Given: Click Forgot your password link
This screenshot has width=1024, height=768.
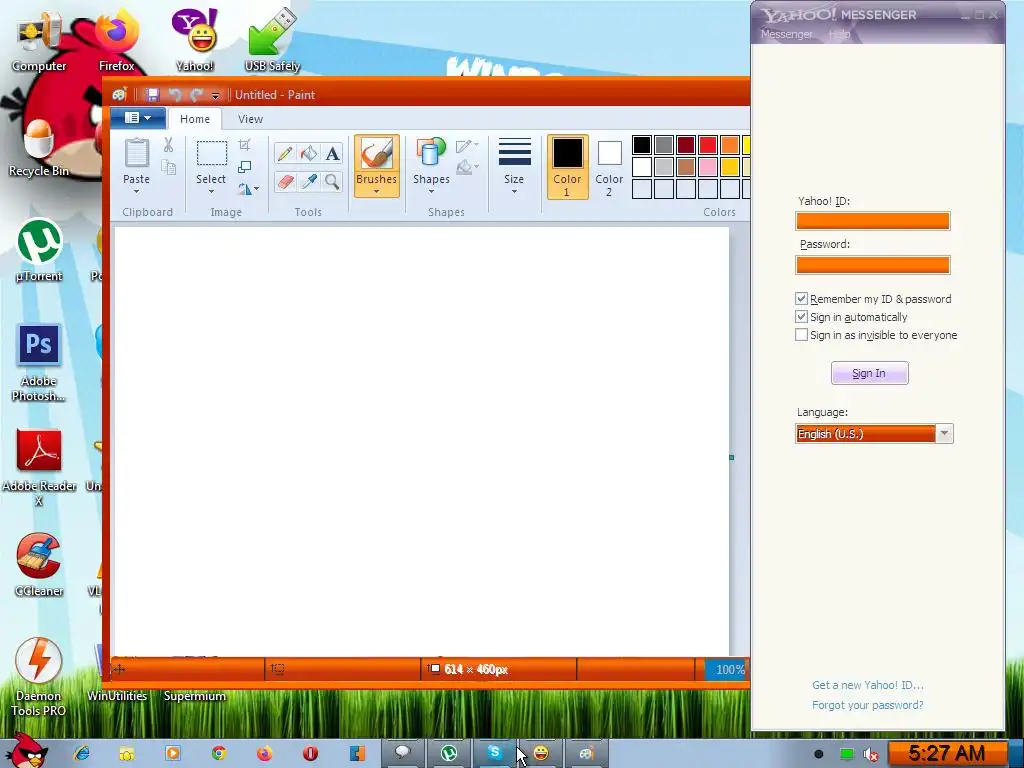Looking at the screenshot, I should [x=867, y=705].
